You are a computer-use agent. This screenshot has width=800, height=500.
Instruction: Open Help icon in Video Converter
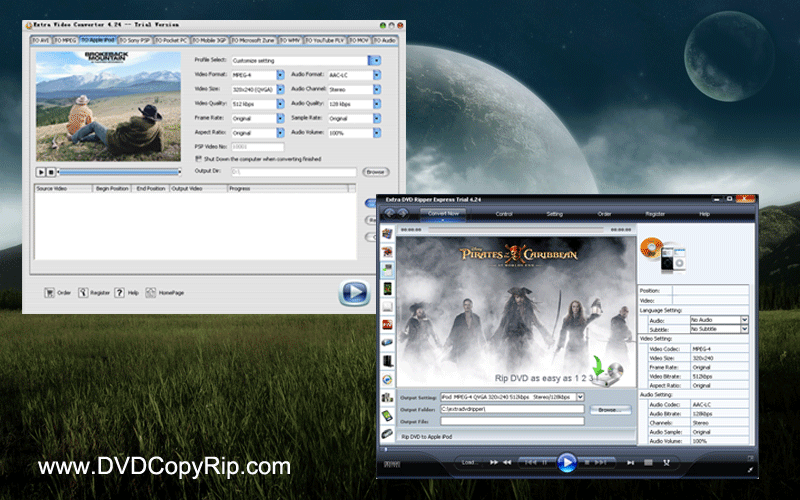119,292
